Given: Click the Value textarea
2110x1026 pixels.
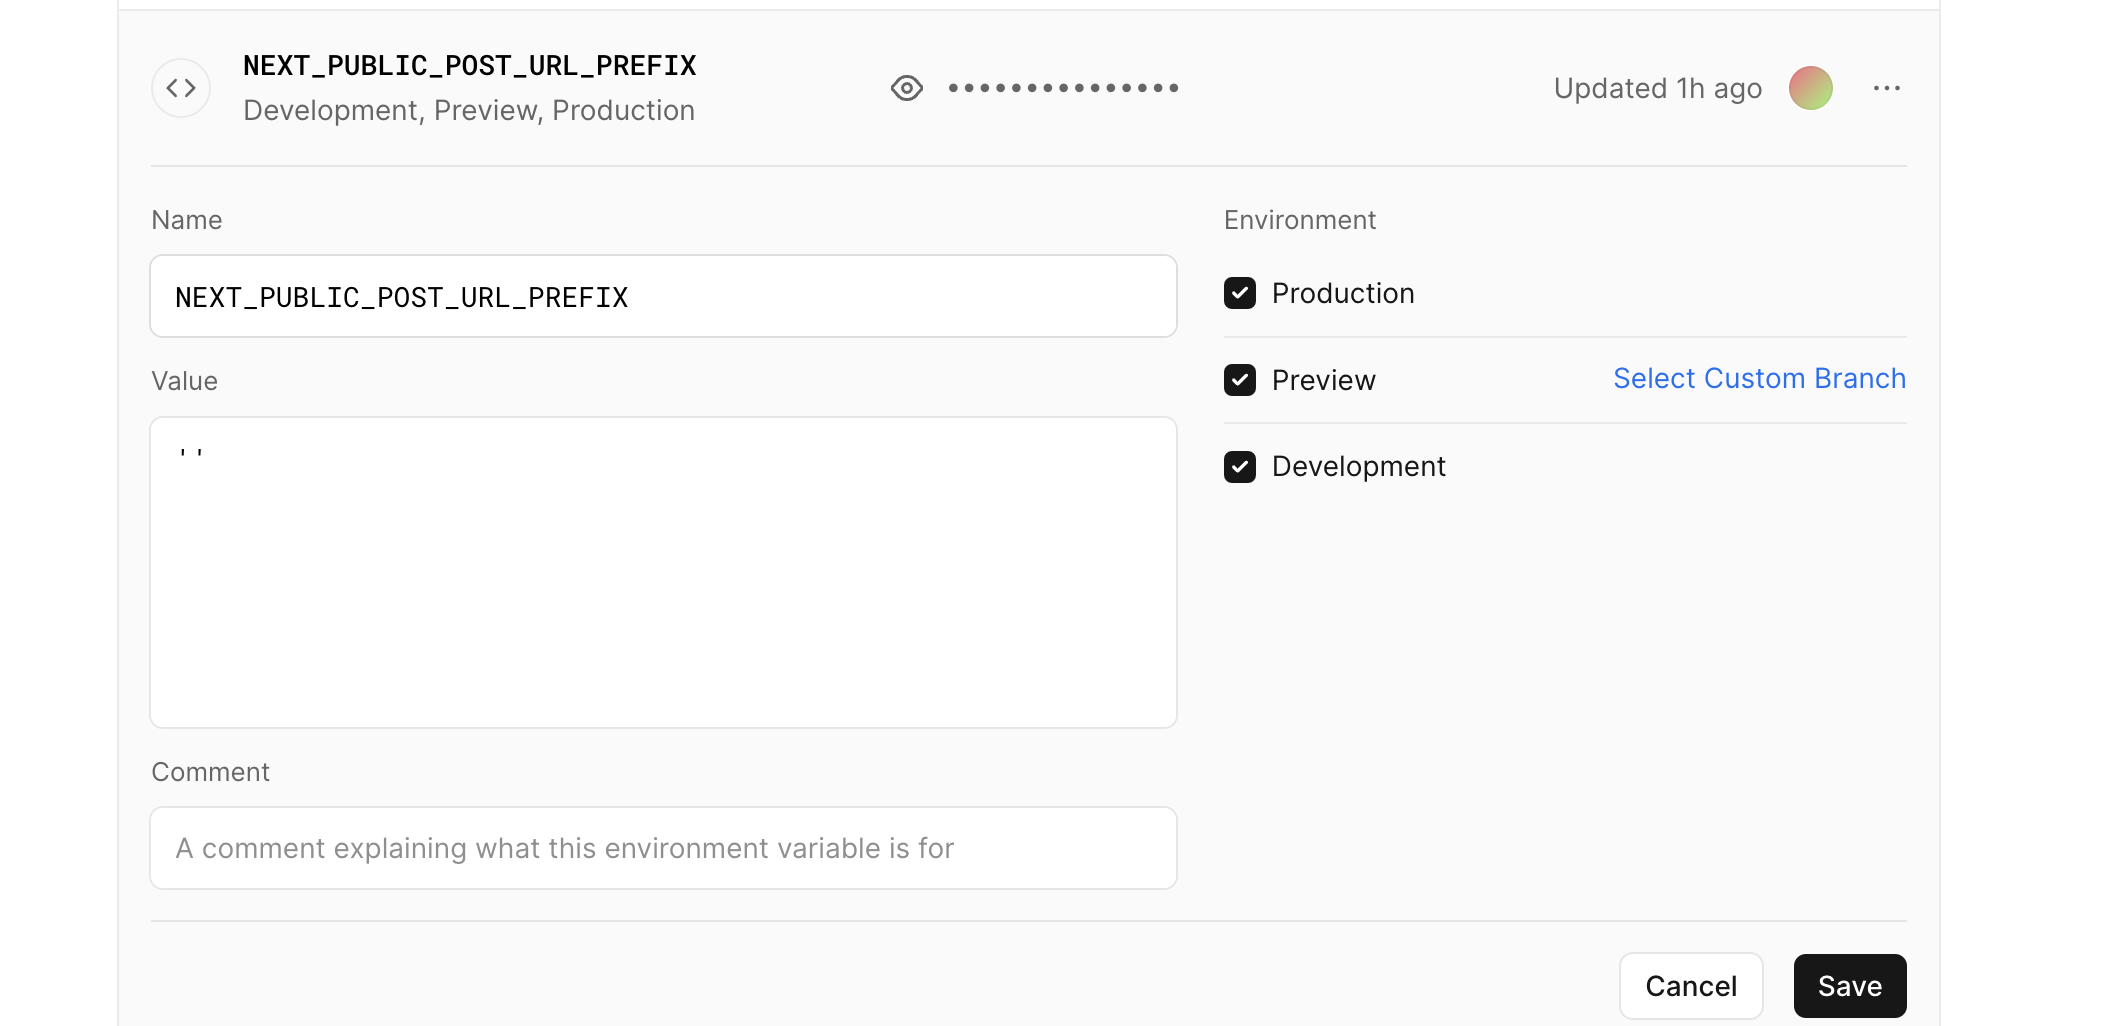Looking at the screenshot, I should [x=663, y=570].
